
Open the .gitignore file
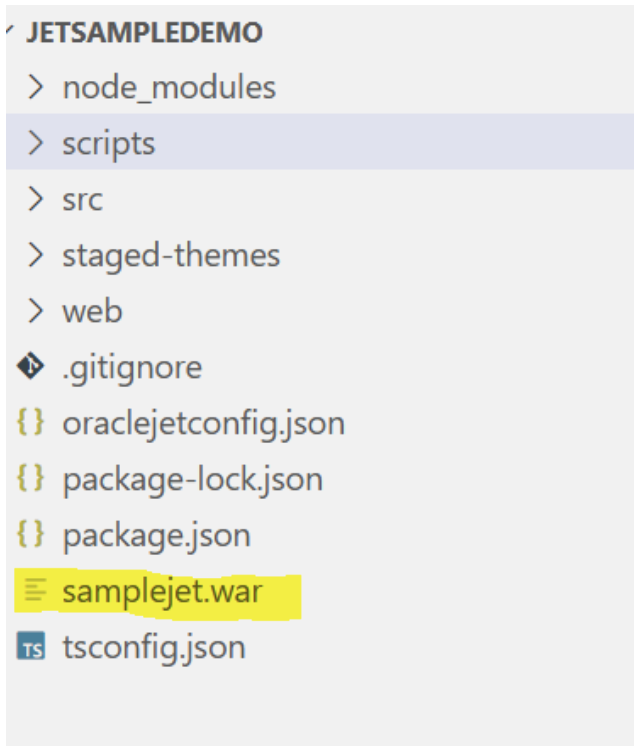point(132,367)
